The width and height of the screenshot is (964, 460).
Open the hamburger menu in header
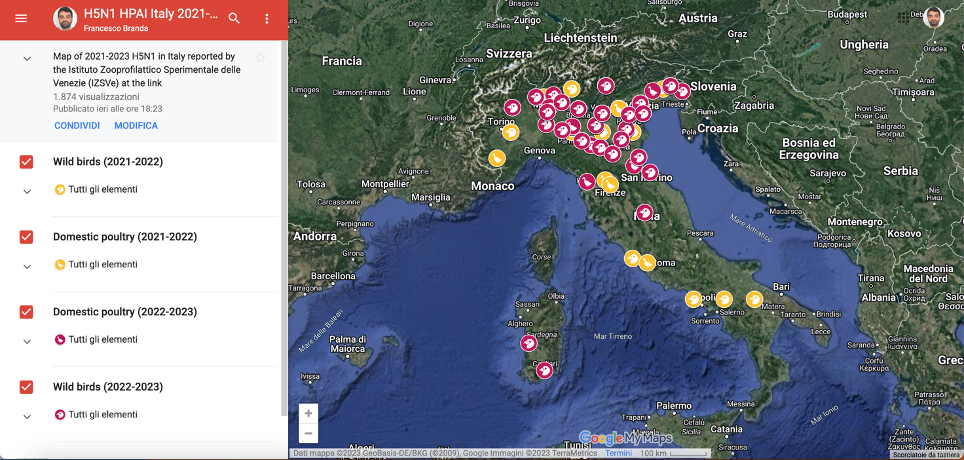point(21,18)
